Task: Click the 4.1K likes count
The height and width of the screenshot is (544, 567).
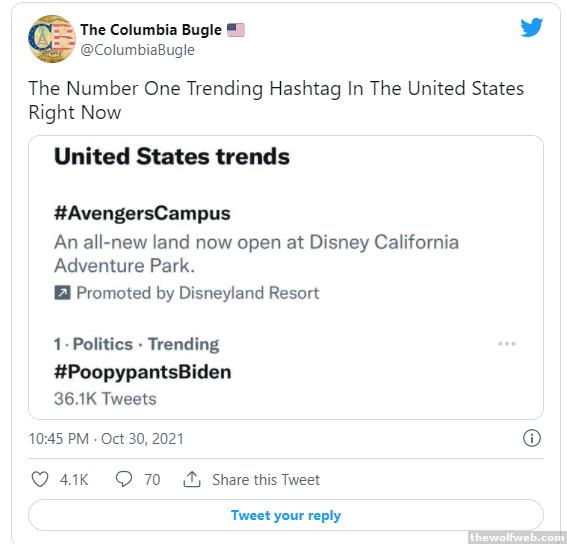Action: pos(74,480)
